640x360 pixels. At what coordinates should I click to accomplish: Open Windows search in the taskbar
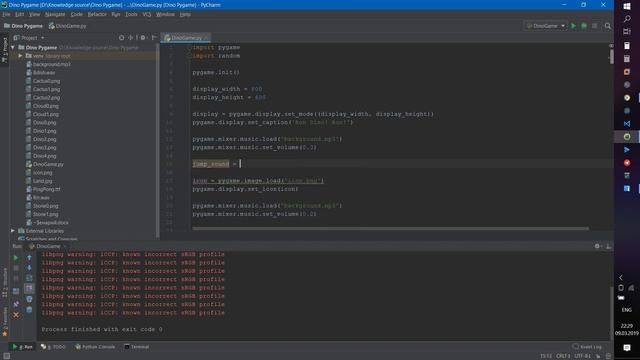click(x=627, y=19)
